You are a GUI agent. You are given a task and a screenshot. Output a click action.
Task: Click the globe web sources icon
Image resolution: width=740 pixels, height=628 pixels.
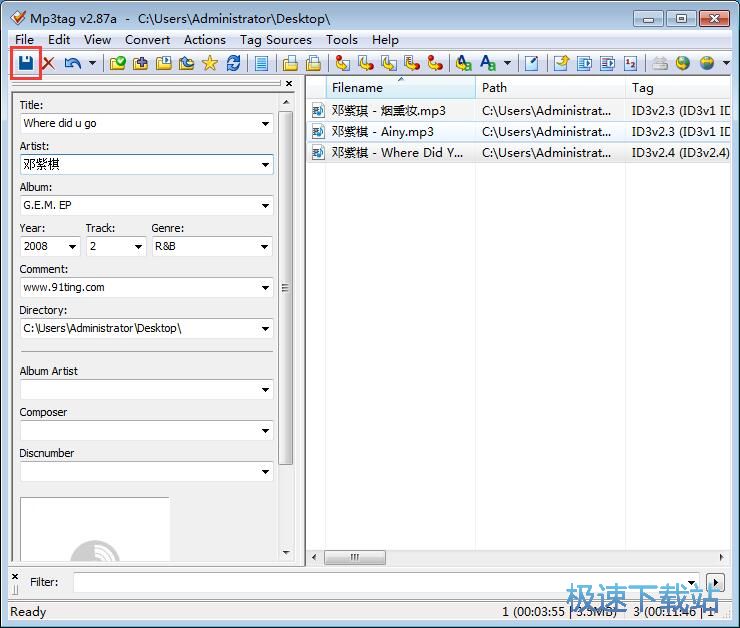point(682,63)
